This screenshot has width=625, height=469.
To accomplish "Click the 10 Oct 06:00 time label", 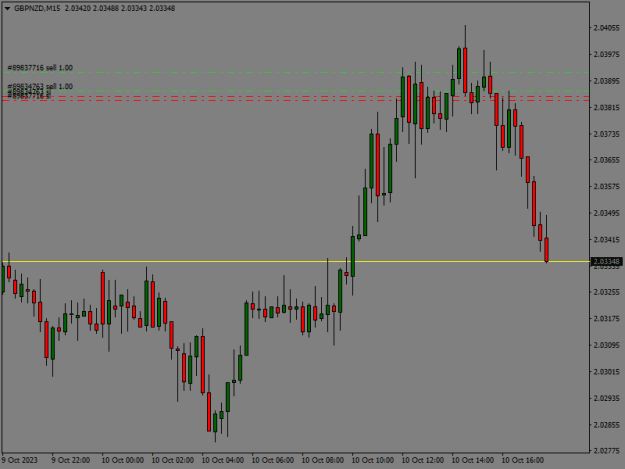I will point(273,460).
